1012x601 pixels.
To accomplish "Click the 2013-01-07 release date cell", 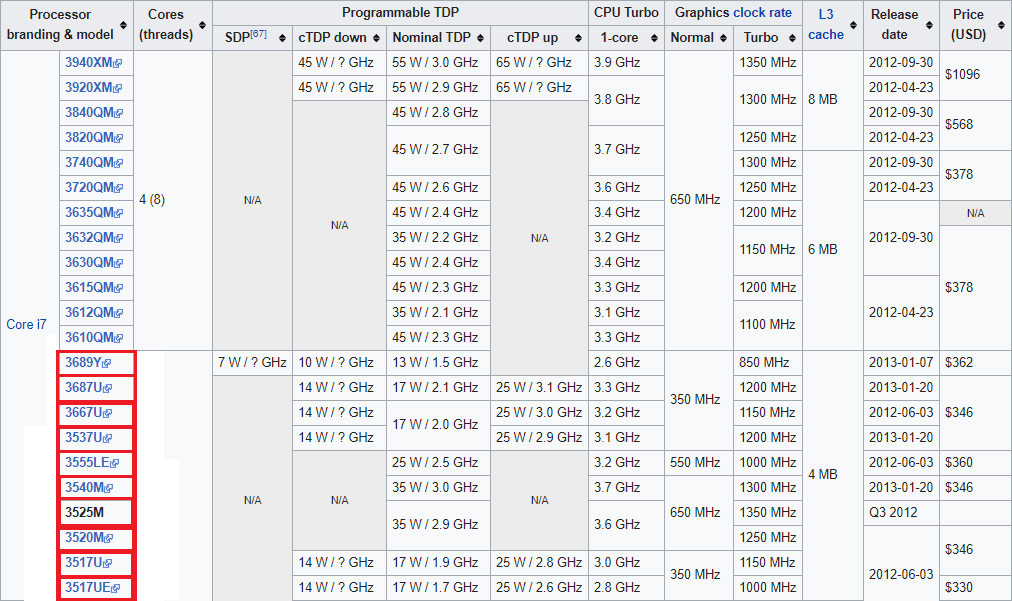I will pos(901,363).
